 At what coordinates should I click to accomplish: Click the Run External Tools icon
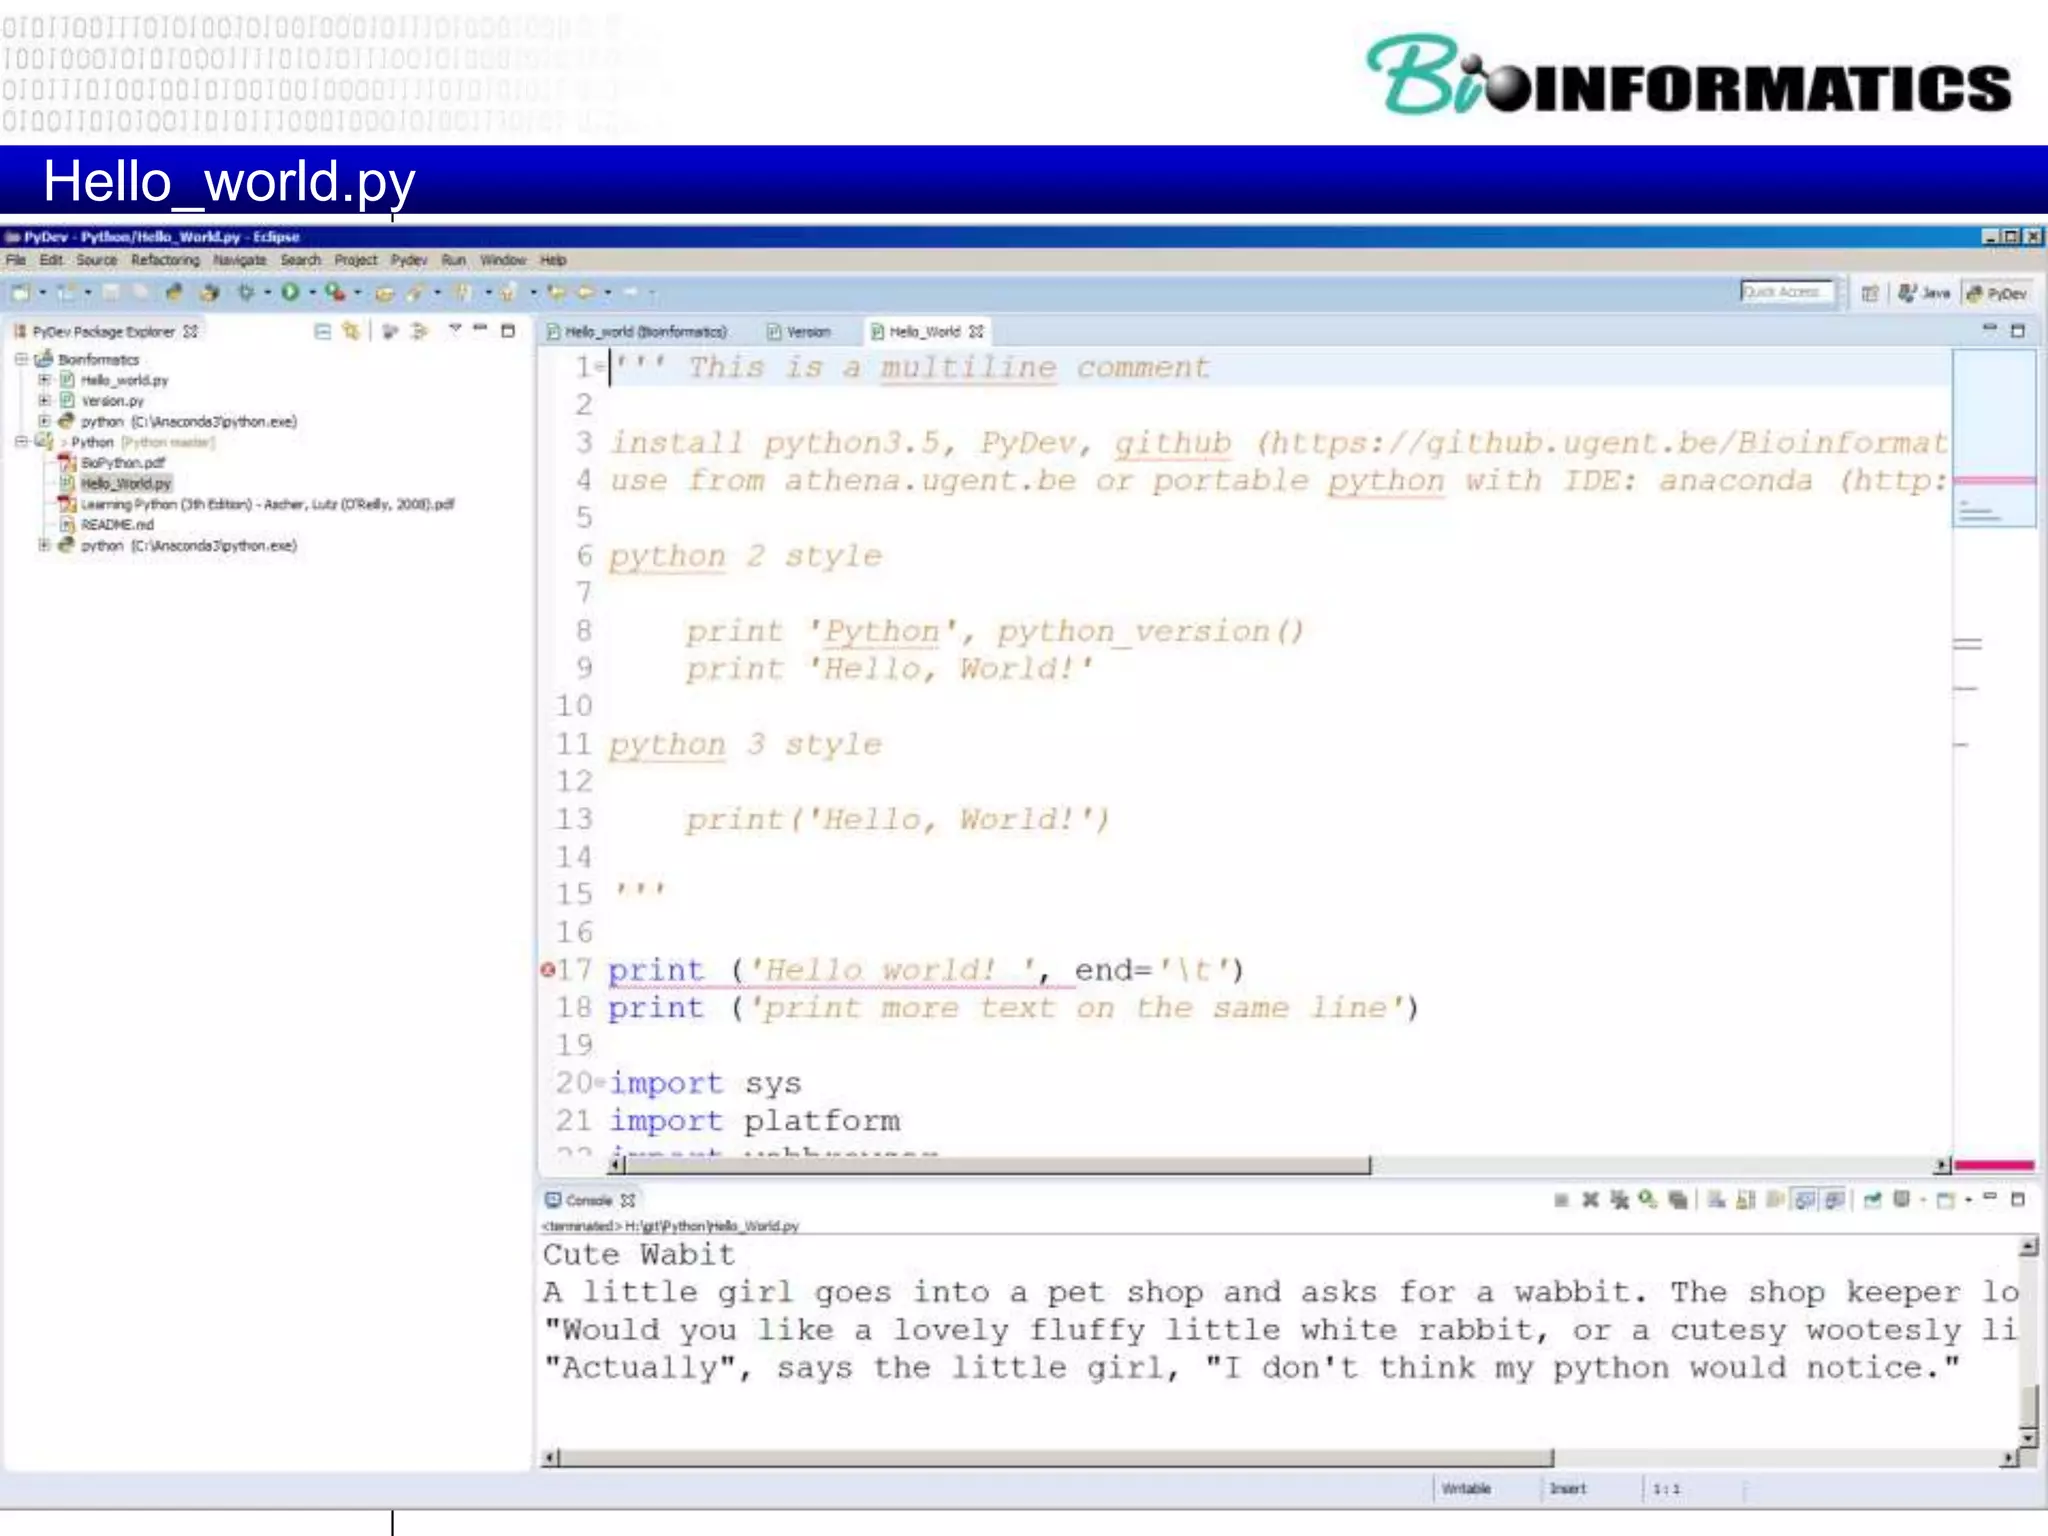[334, 293]
